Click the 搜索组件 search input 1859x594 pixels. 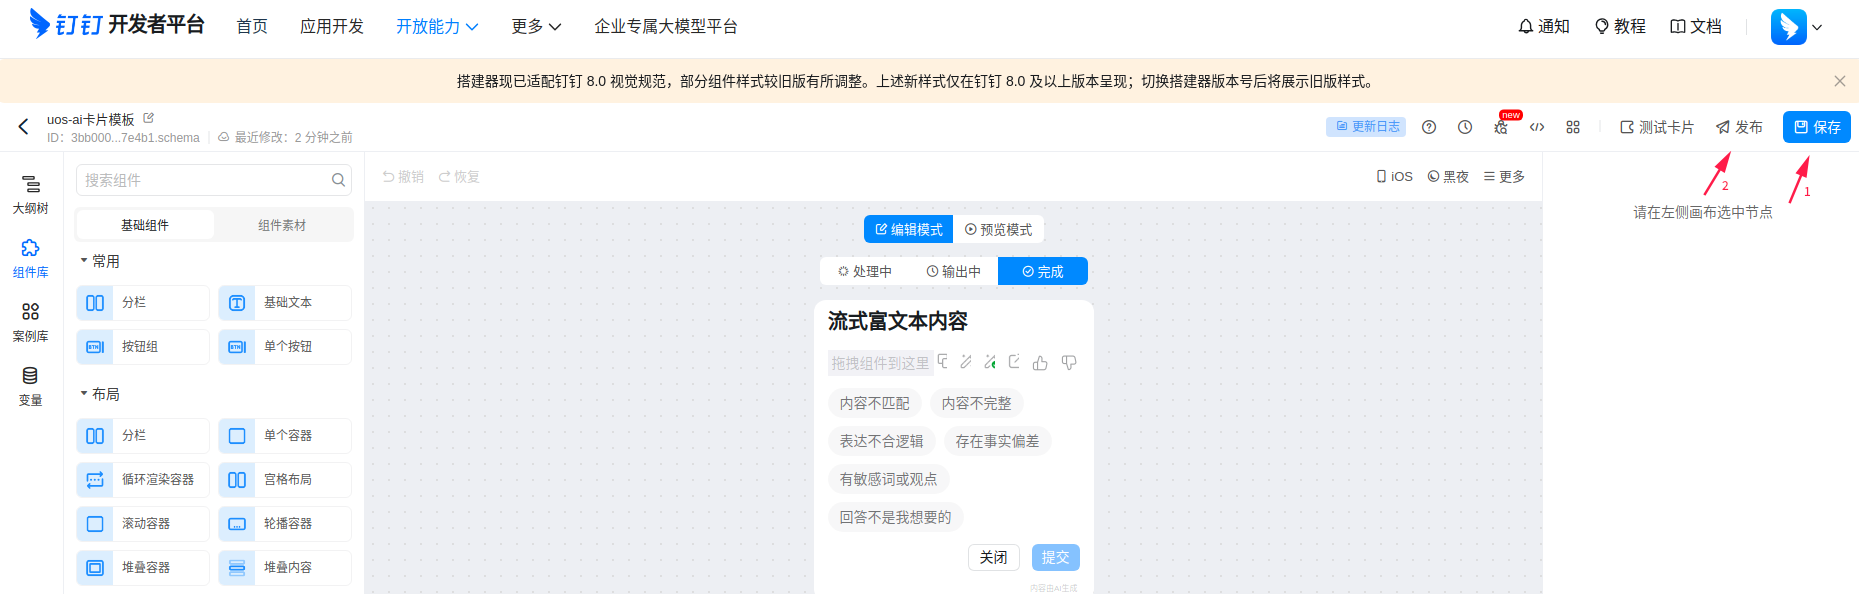(x=214, y=180)
